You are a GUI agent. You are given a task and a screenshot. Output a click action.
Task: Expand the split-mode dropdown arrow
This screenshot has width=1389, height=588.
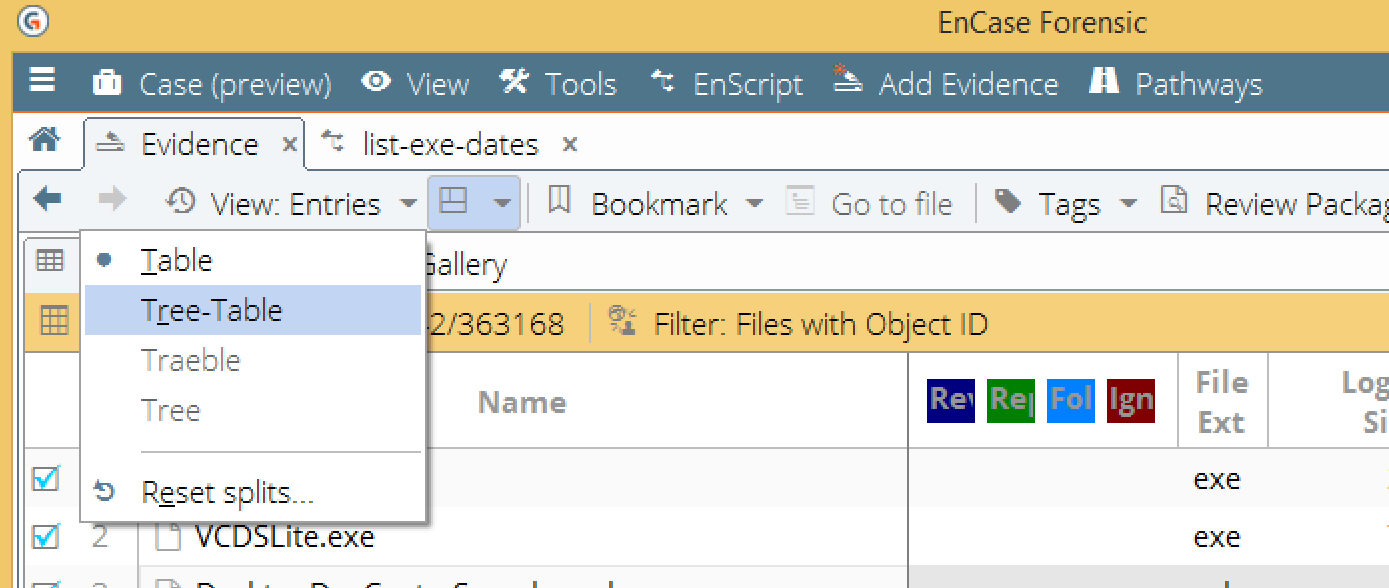[501, 204]
